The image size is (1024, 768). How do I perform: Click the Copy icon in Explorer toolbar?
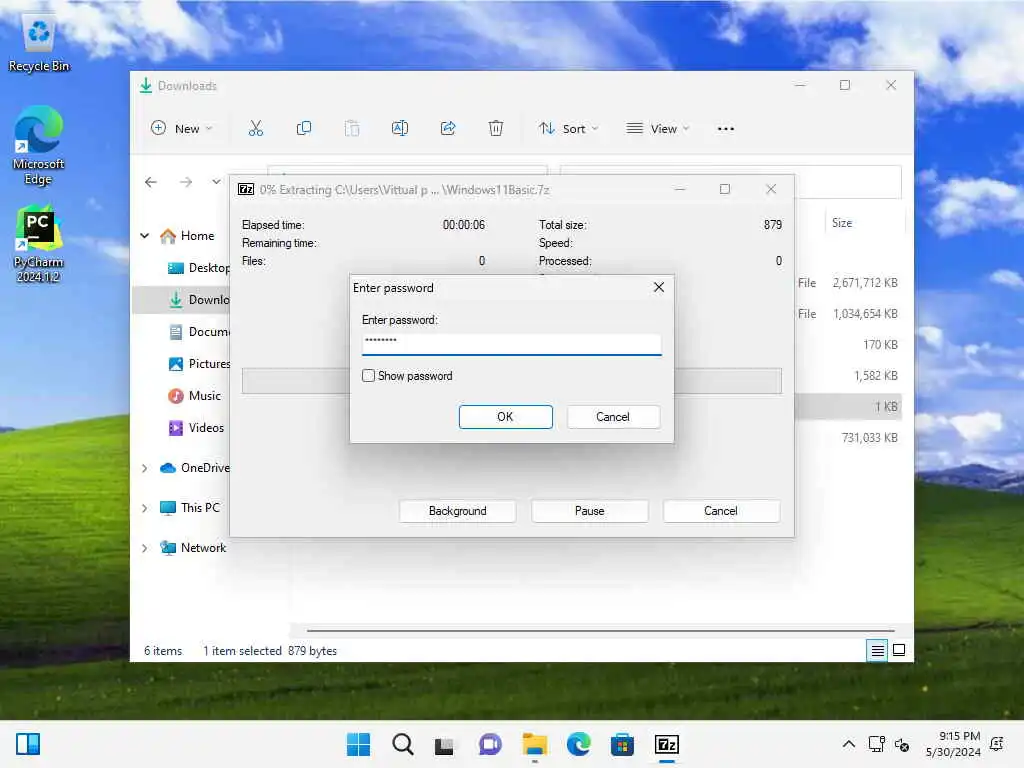tap(304, 129)
